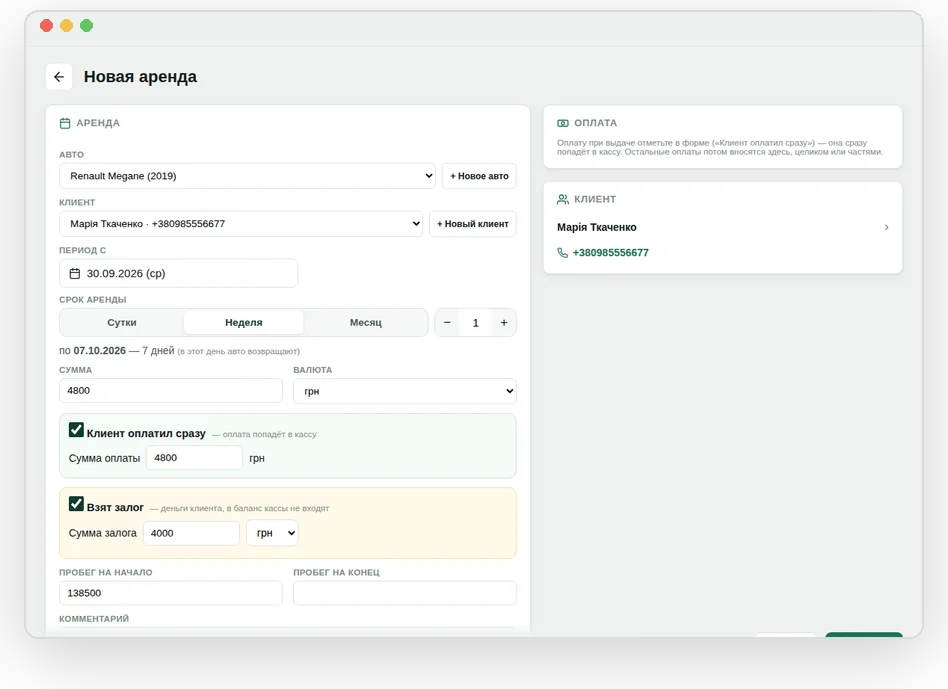Click the + Новый клиент button
948x689 pixels.
pyautogui.click(x=473, y=224)
